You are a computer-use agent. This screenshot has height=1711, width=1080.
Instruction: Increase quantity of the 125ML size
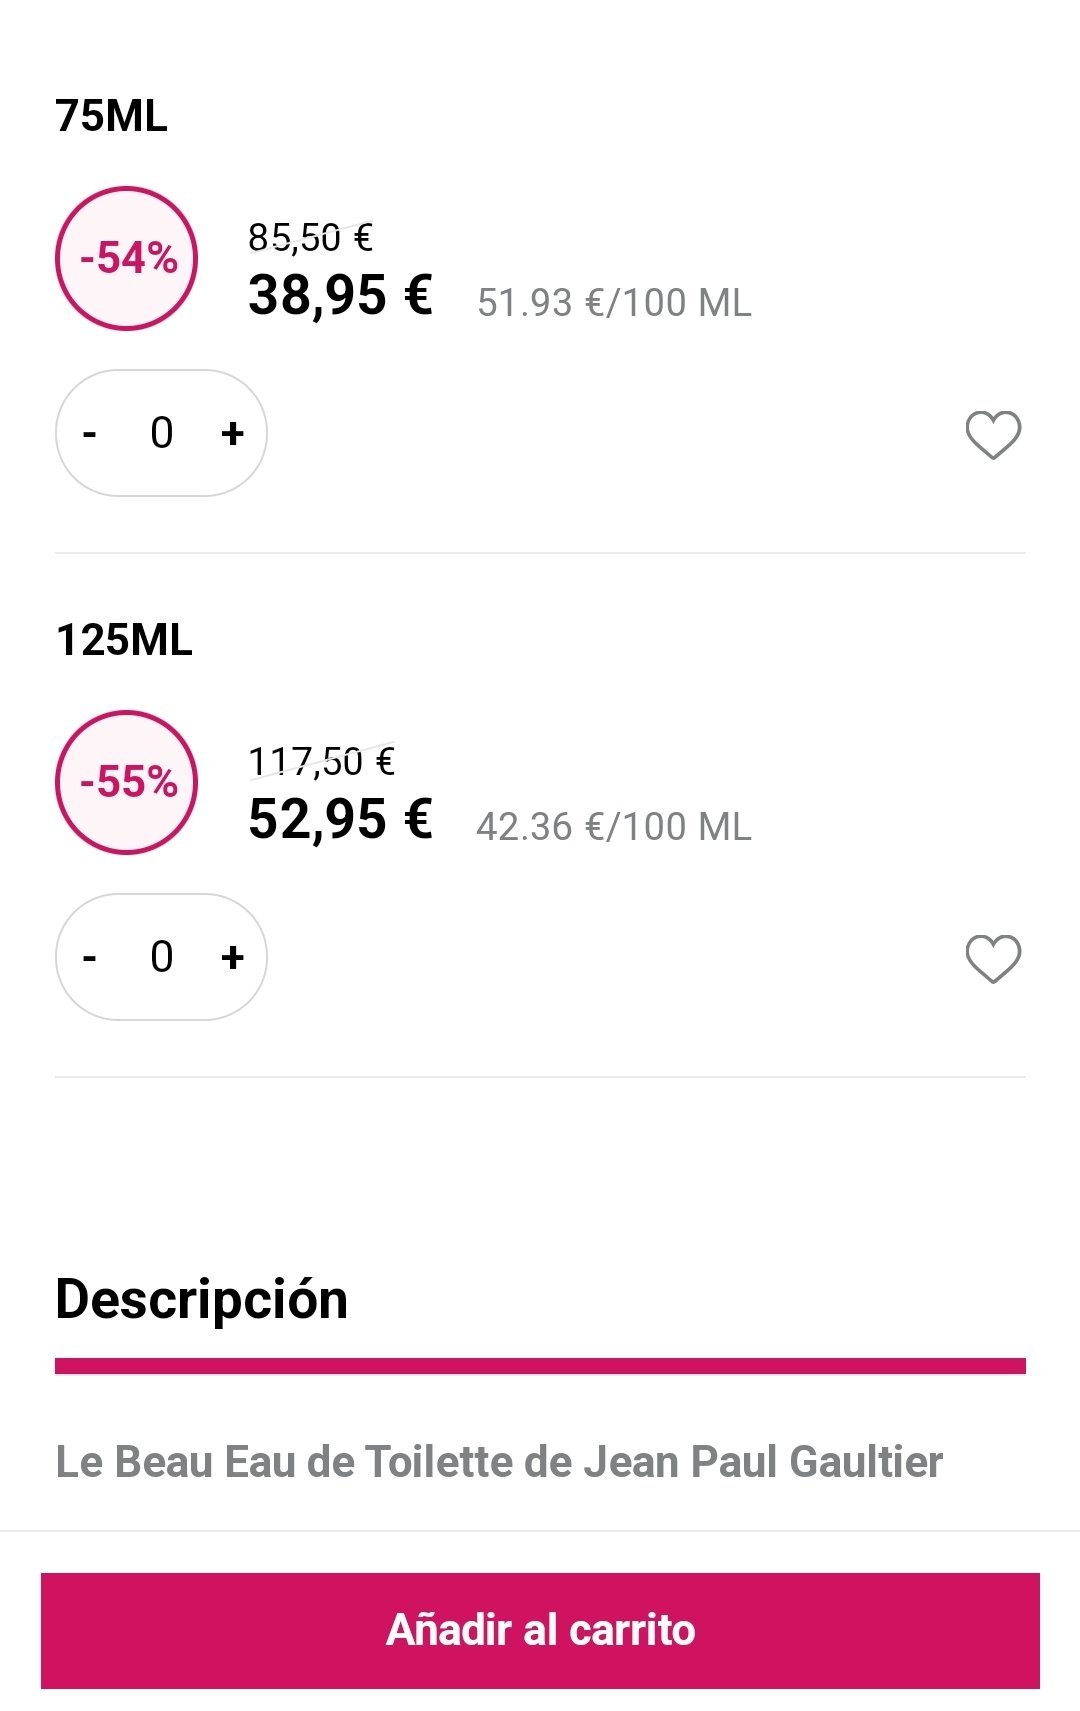233,957
